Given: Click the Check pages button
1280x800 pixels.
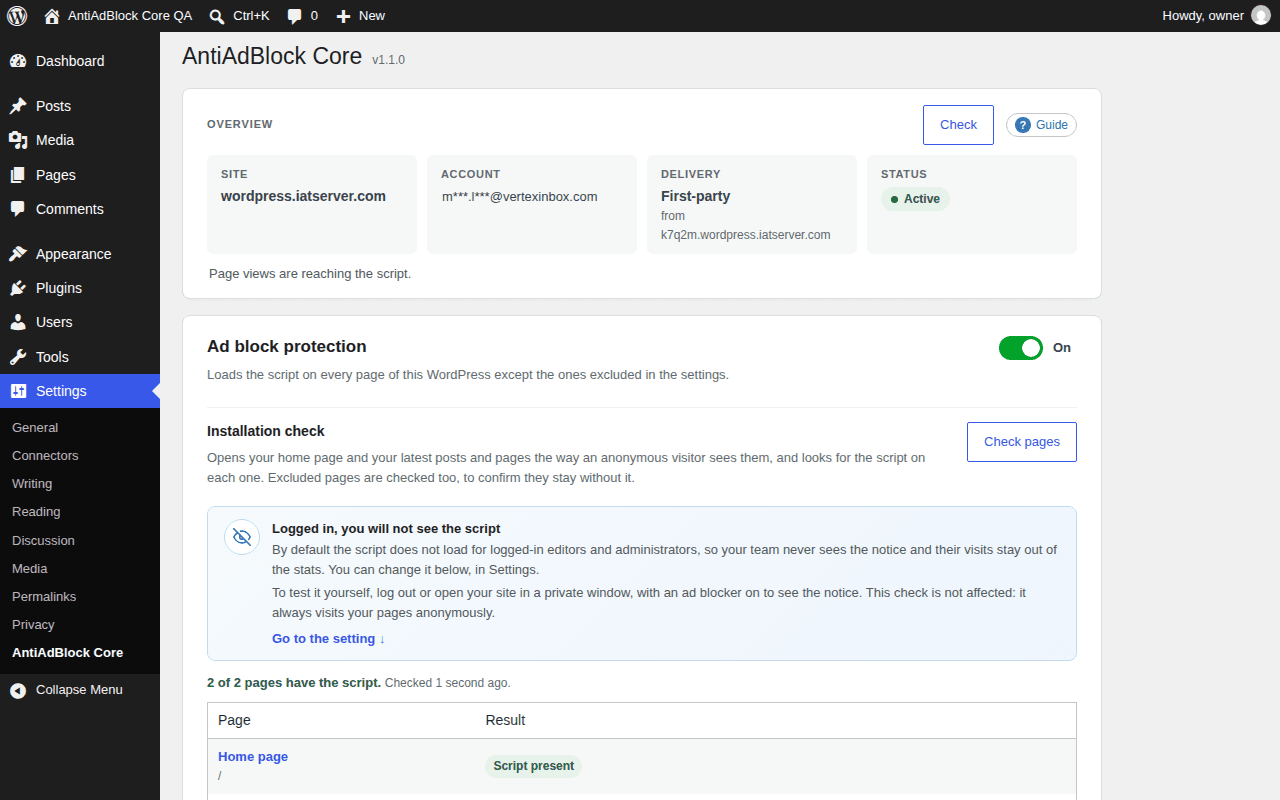Looking at the screenshot, I should click(1022, 442).
